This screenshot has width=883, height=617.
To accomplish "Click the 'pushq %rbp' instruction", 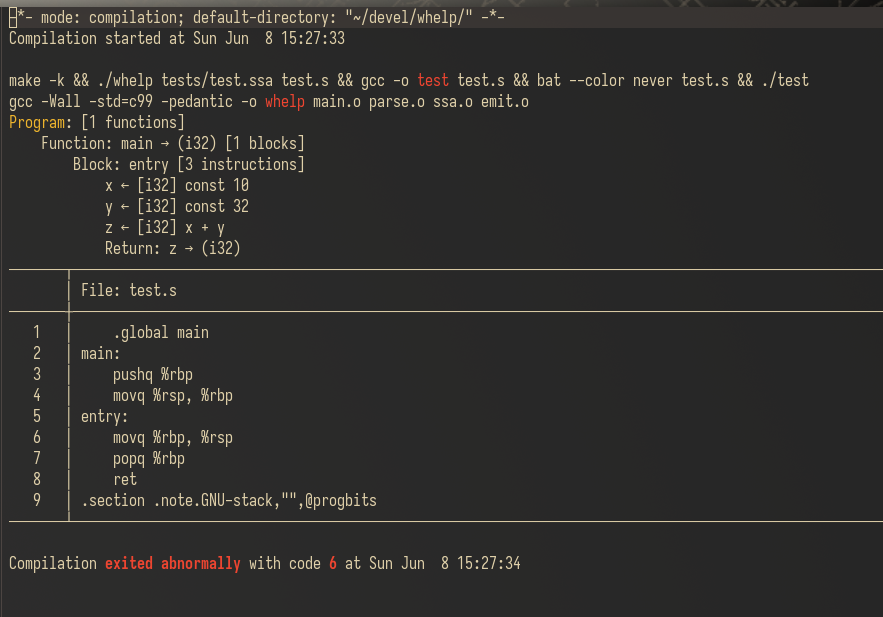I will (153, 374).
